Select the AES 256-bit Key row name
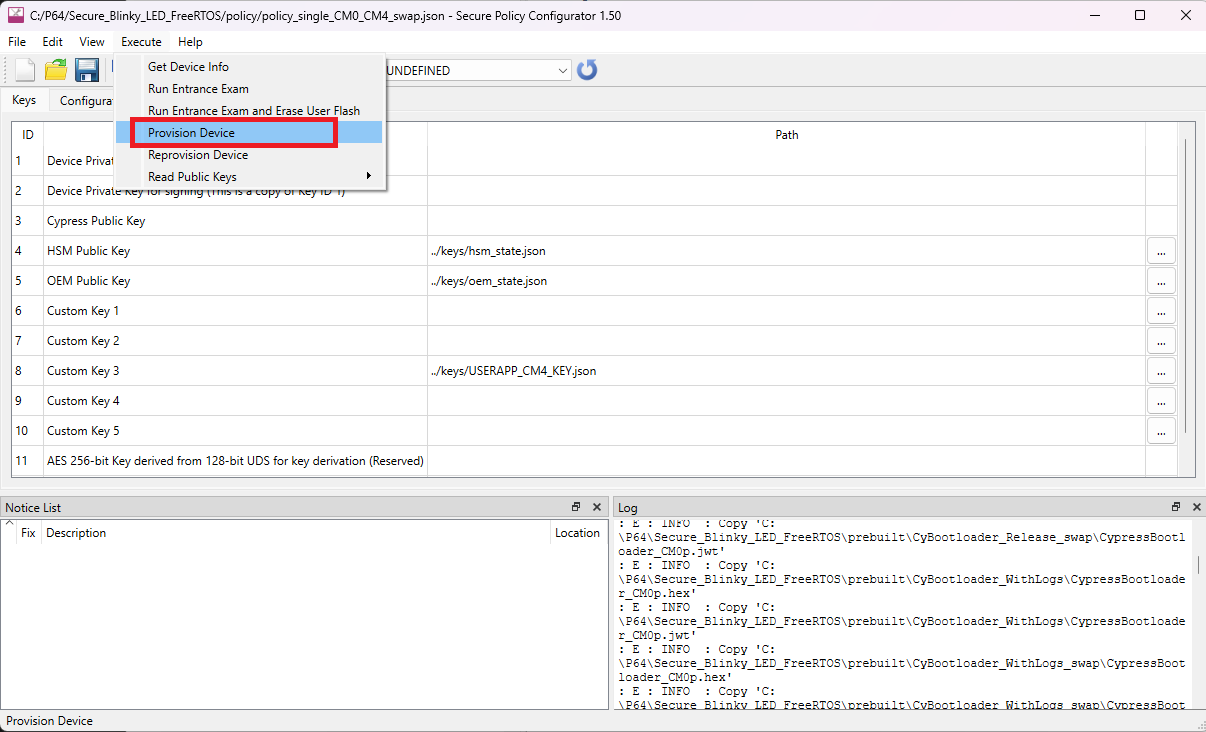1206x732 pixels. 235,461
